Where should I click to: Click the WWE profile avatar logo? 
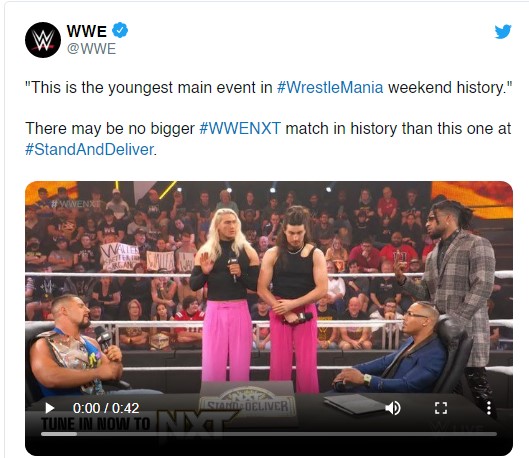click(43, 40)
